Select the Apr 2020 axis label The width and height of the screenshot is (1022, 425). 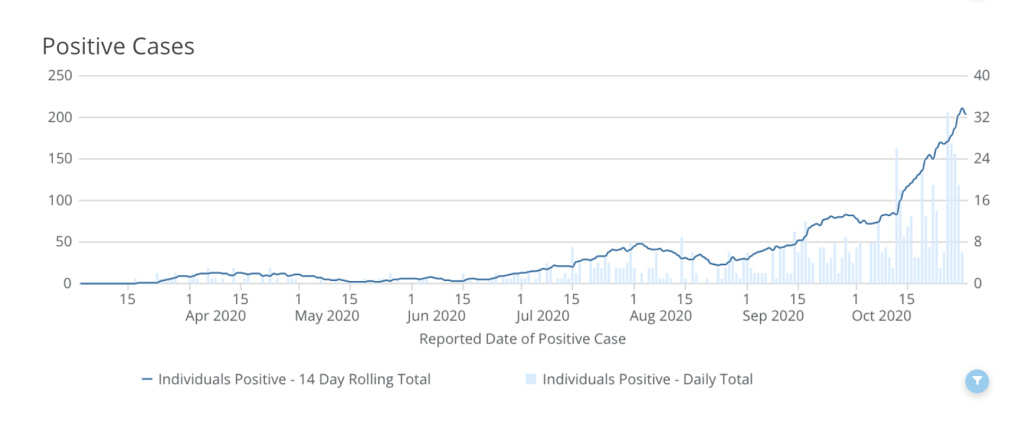215,316
